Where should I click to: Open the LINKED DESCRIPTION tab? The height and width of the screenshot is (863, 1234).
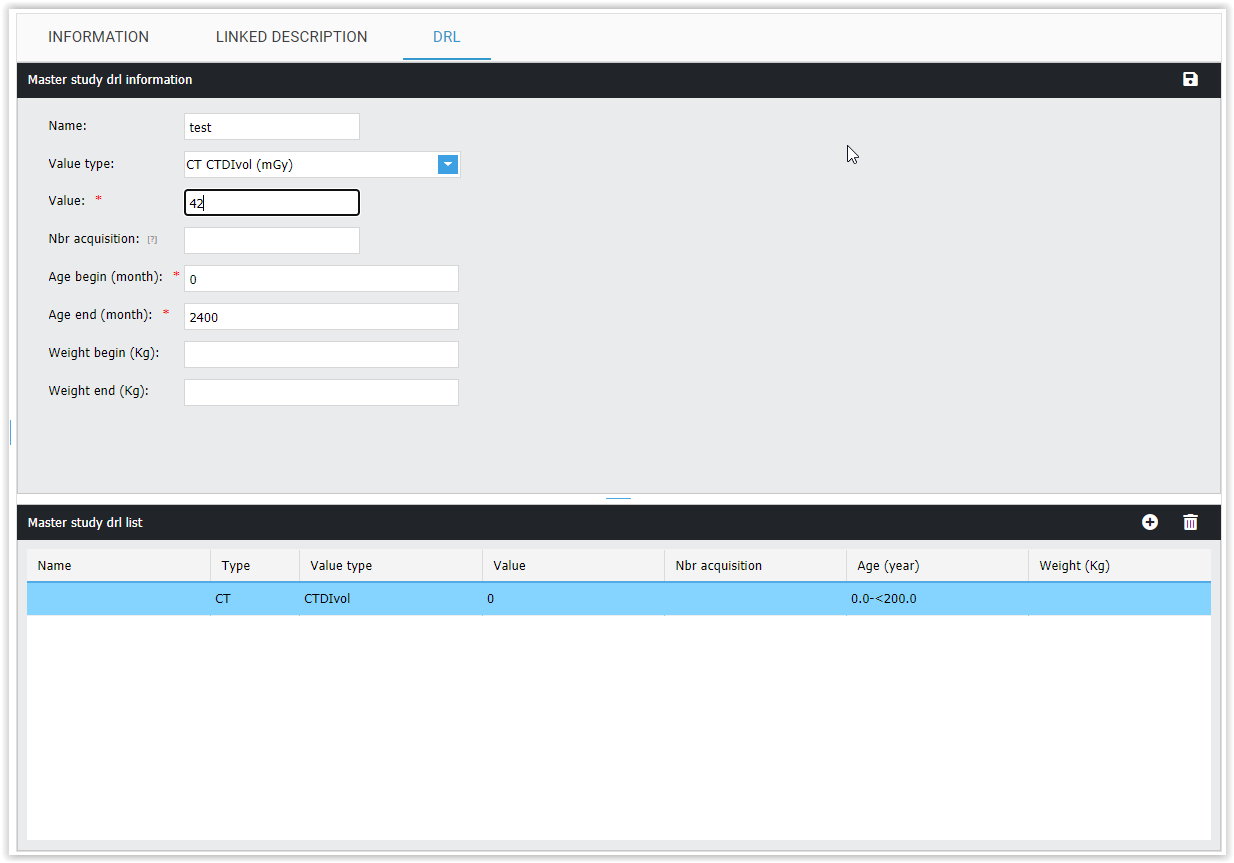point(291,37)
